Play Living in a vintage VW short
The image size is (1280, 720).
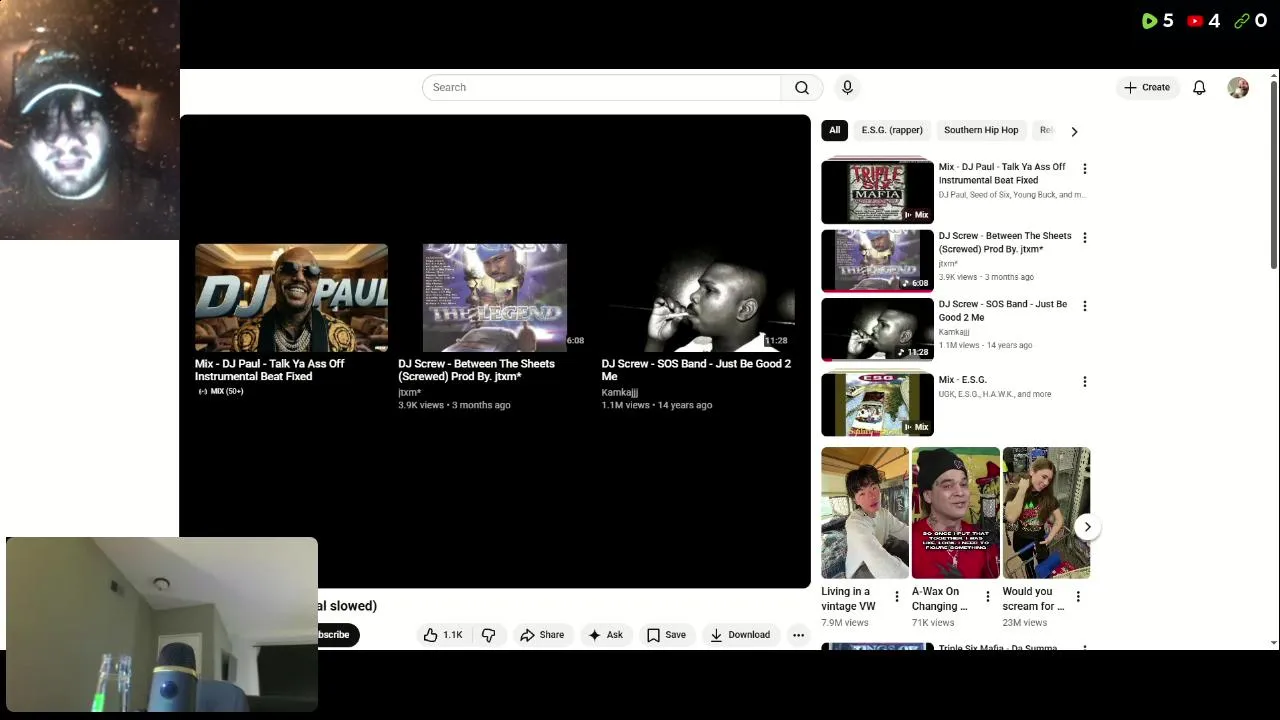pyautogui.click(x=865, y=513)
